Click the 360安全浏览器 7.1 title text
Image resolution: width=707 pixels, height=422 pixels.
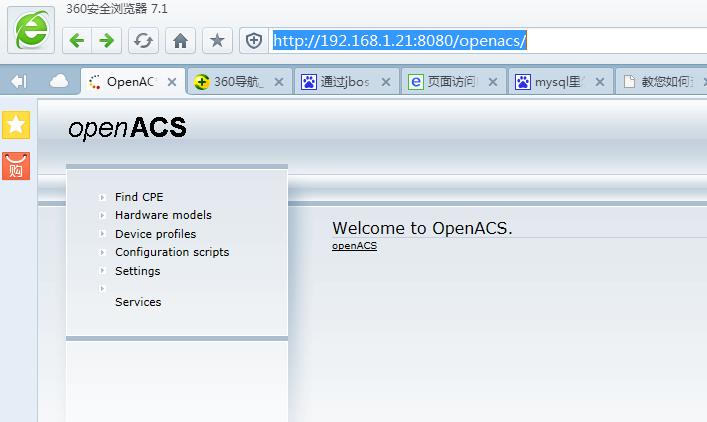[x=117, y=9]
